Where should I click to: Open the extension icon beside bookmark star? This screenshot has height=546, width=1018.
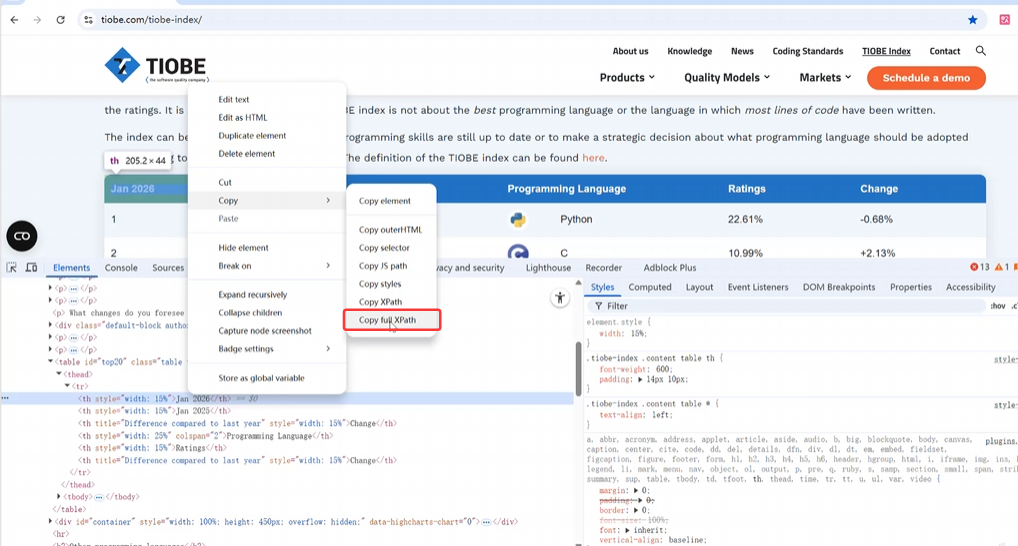click(1004, 19)
